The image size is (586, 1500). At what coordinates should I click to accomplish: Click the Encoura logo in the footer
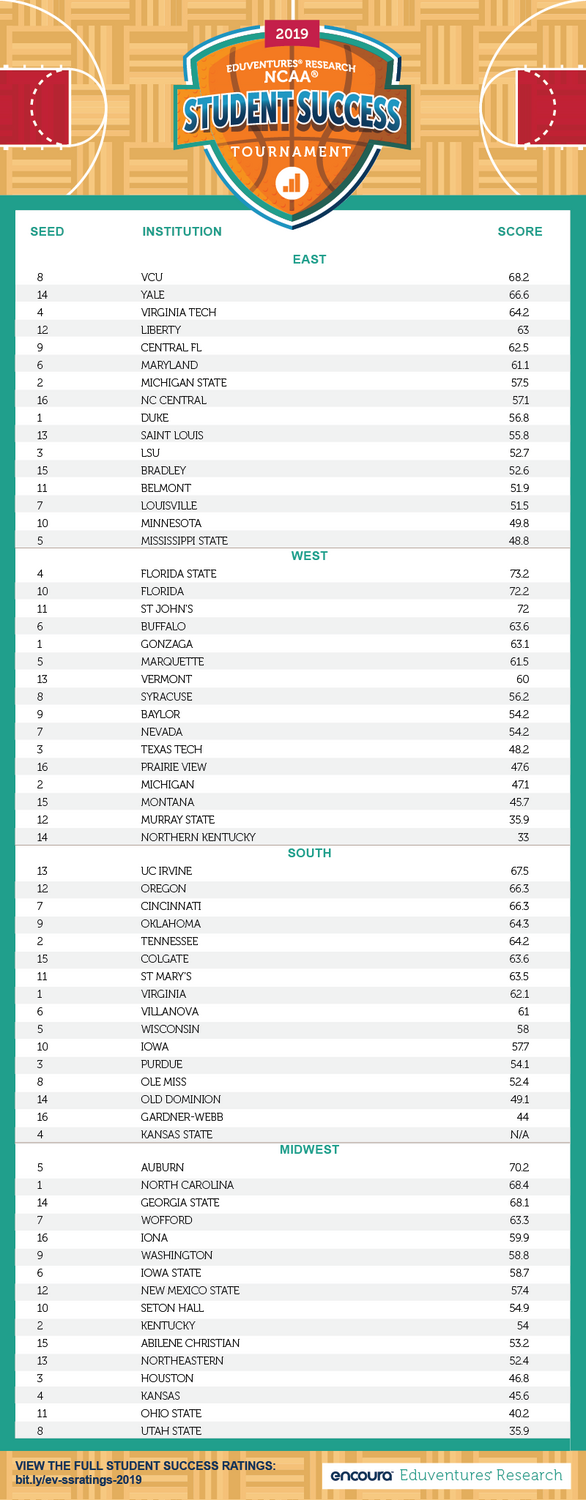point(362,1474)
